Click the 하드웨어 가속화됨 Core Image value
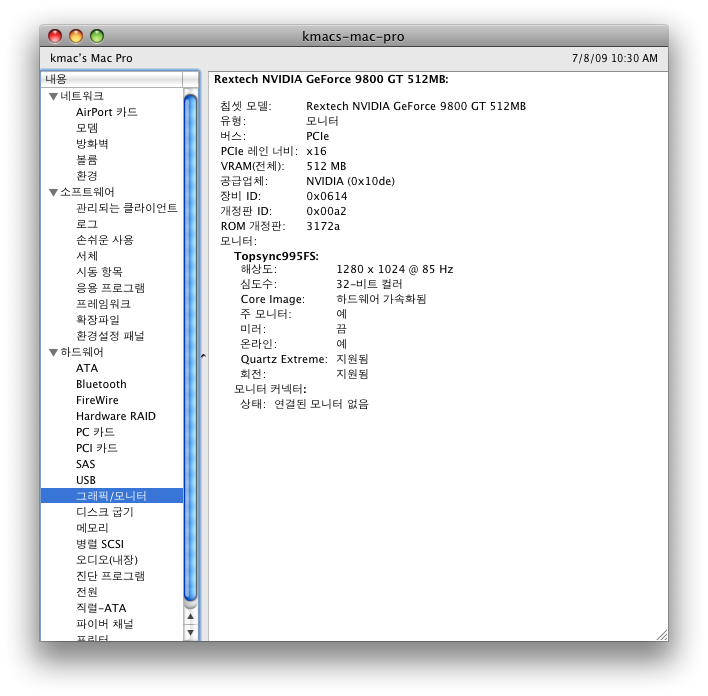The width and height of the screenshot is (708, 696). (381, 299)
